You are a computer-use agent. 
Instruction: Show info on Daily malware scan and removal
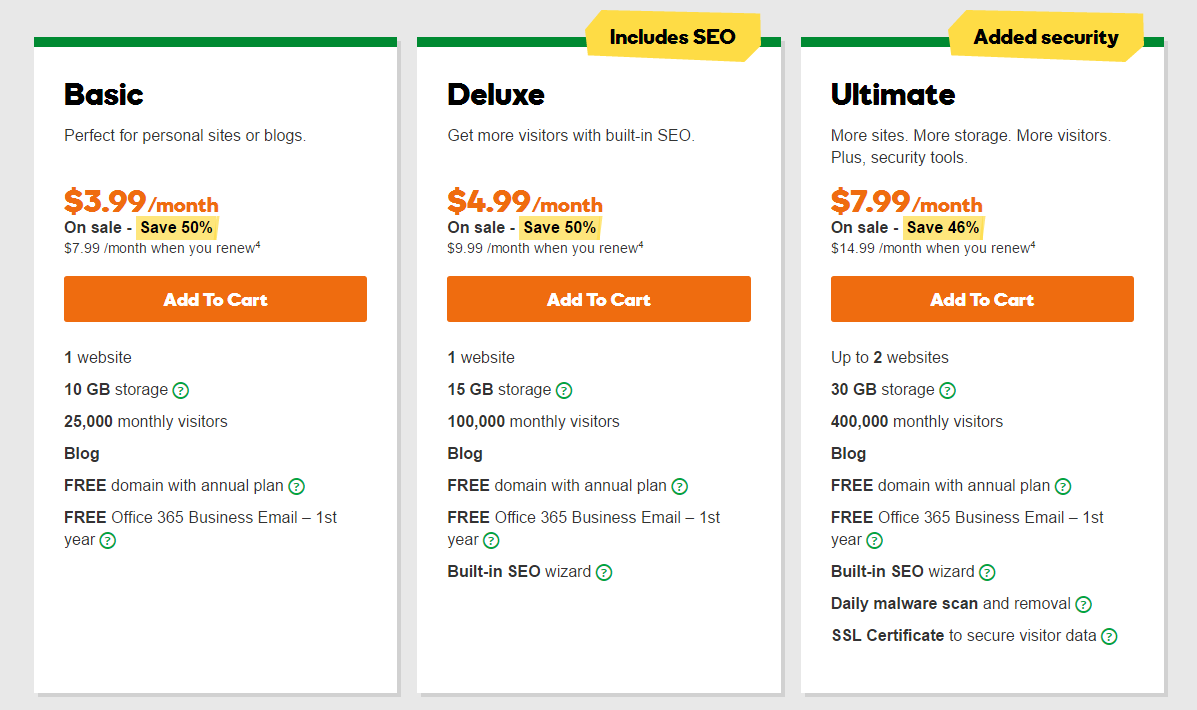[x=1083, y=604]
